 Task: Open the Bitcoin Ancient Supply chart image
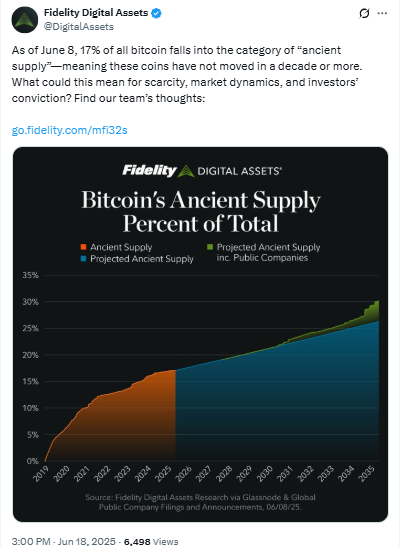coord(200,334)
